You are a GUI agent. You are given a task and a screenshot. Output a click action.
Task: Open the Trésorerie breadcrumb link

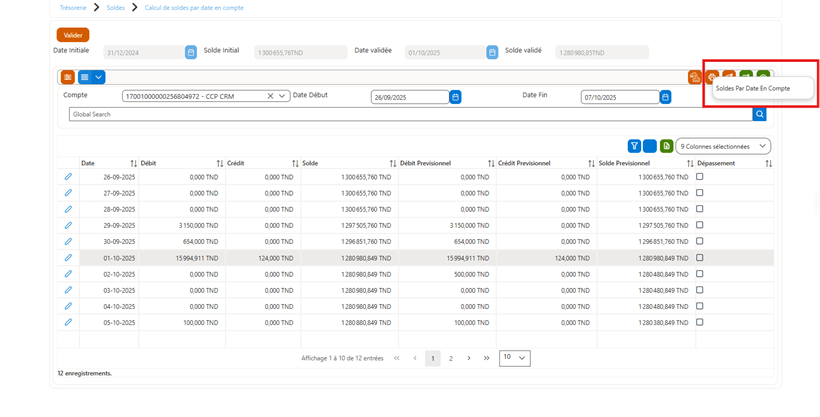[x=73, y=8]
